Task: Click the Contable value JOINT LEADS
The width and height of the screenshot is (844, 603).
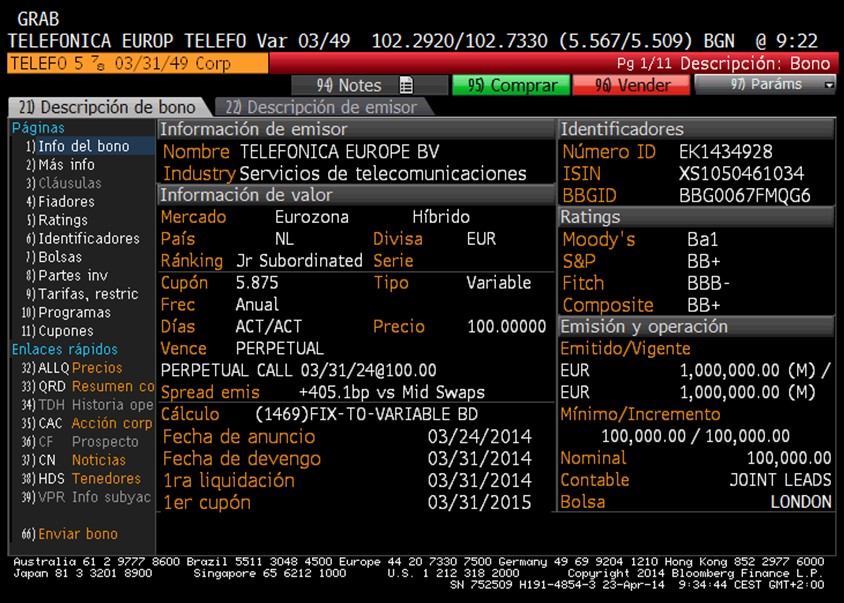Action: tap(780, 480)
